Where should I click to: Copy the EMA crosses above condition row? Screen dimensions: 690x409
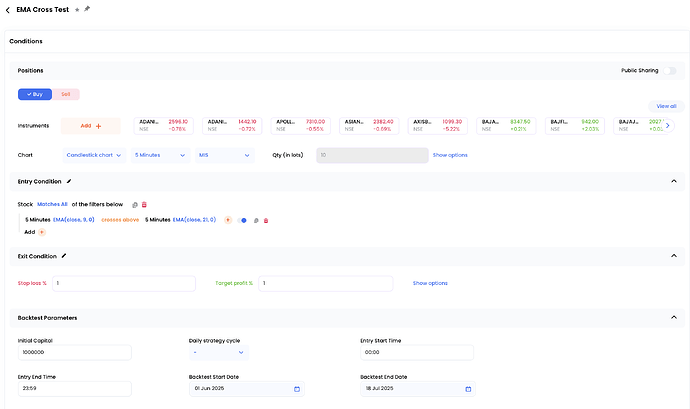256,219
